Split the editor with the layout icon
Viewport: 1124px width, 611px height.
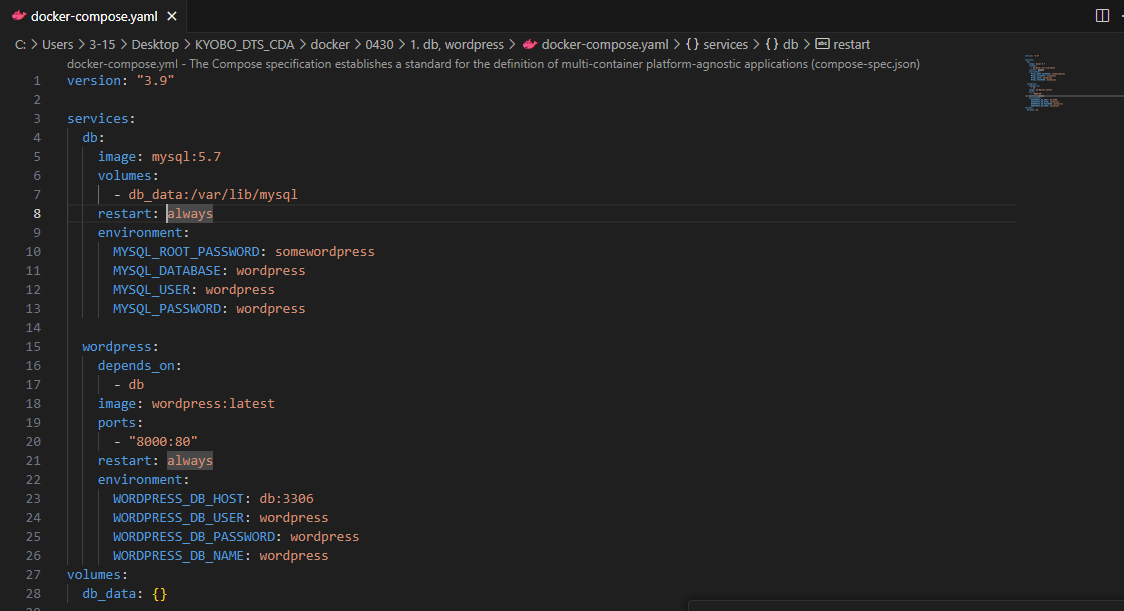(x=1102, y=16)
